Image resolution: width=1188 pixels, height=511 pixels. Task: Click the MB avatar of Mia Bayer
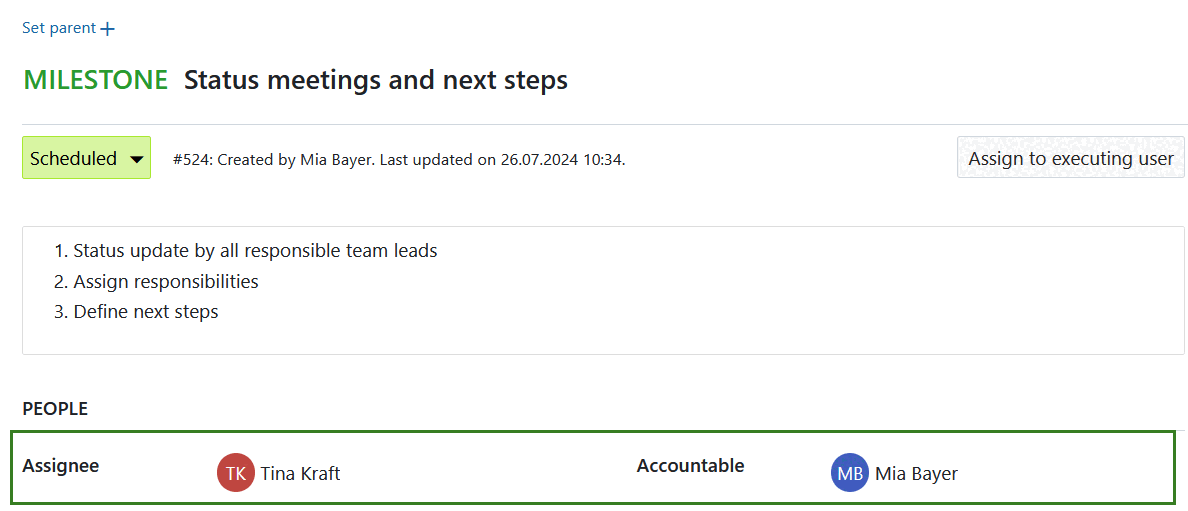click(850, 473)
